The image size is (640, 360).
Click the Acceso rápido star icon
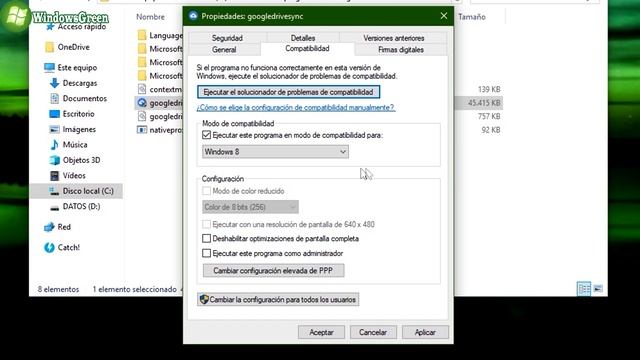tap(50, 27)
